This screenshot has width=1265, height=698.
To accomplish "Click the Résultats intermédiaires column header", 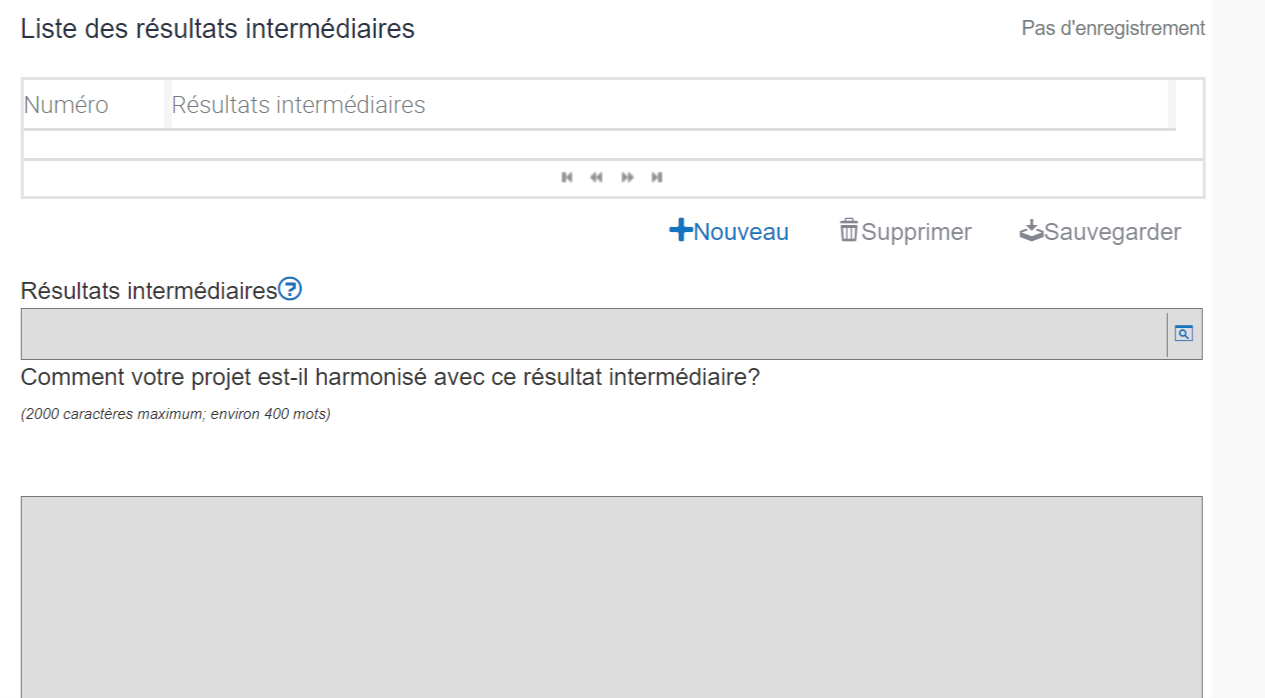I will click(x=298, y=105).
